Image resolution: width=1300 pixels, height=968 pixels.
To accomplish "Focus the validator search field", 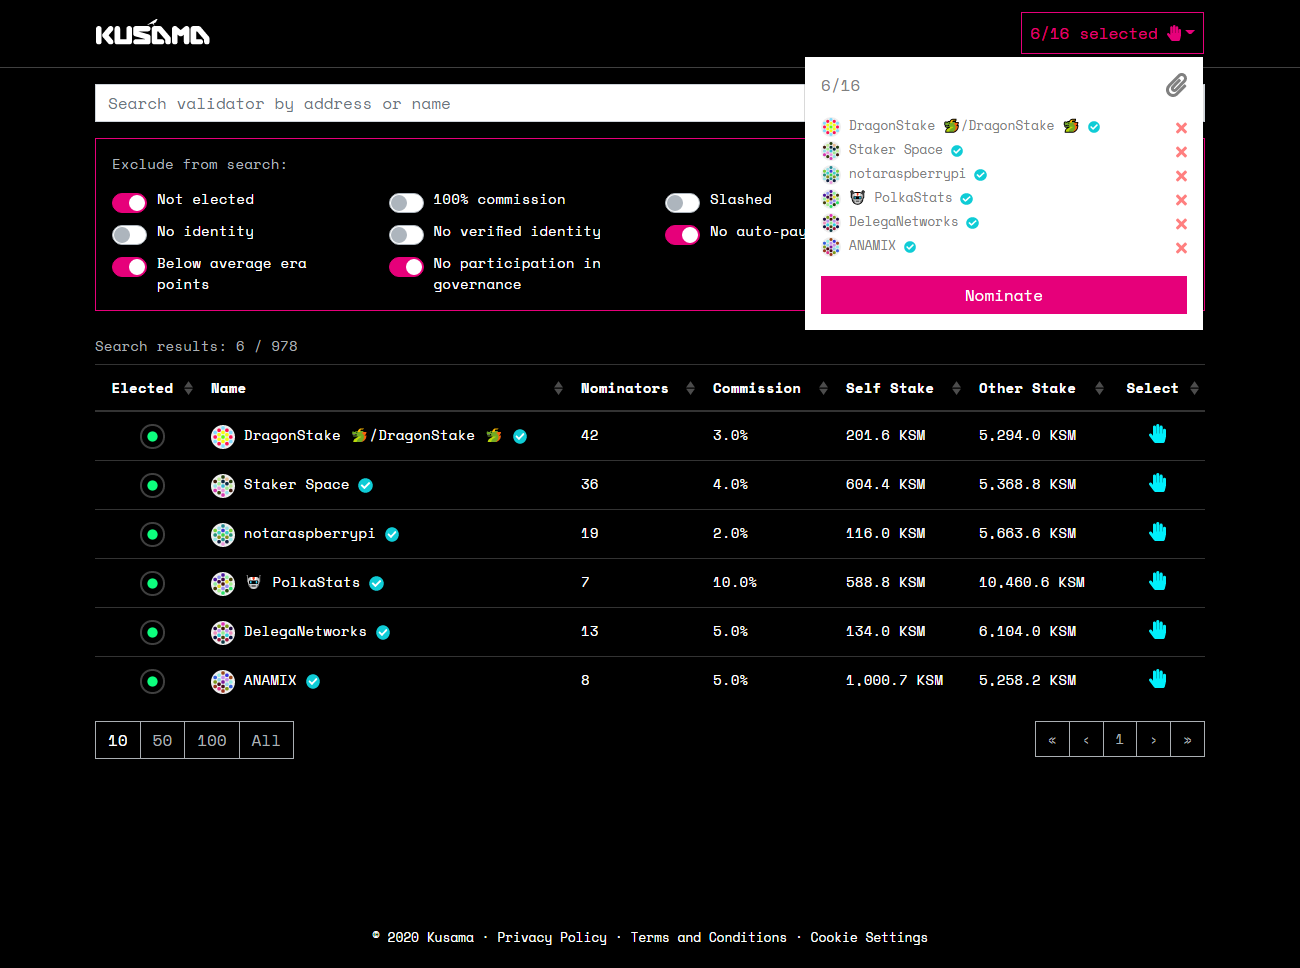I will click(x=450, y=103).
